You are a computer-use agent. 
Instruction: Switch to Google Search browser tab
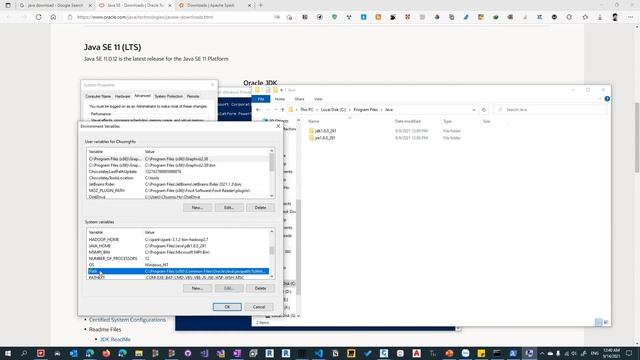tap(55, 5)
